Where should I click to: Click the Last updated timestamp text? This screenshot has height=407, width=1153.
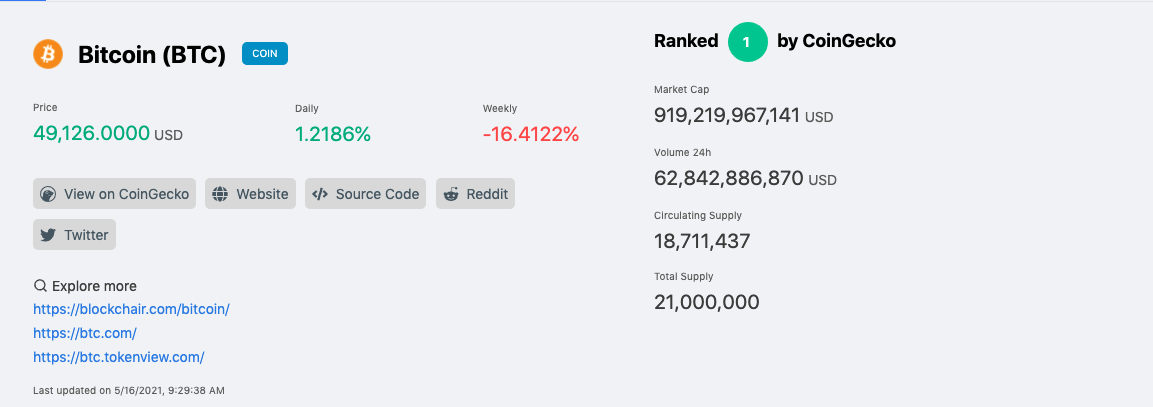[129, 390]
